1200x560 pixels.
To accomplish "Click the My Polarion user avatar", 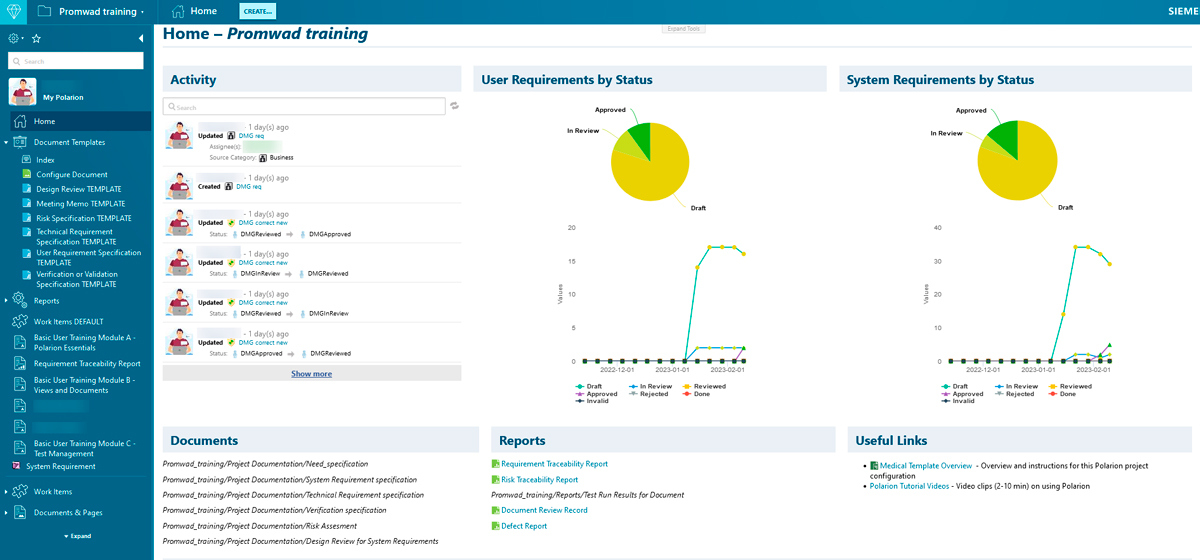I will pyautogui.click(x=22, y=92).
